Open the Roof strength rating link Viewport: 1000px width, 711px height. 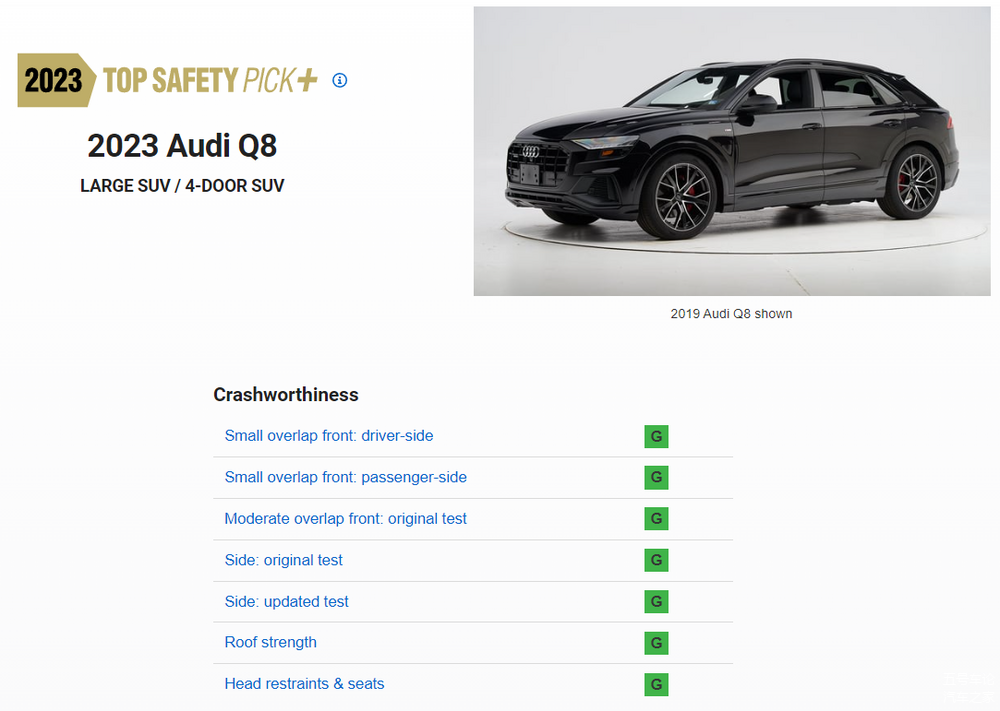270,642
